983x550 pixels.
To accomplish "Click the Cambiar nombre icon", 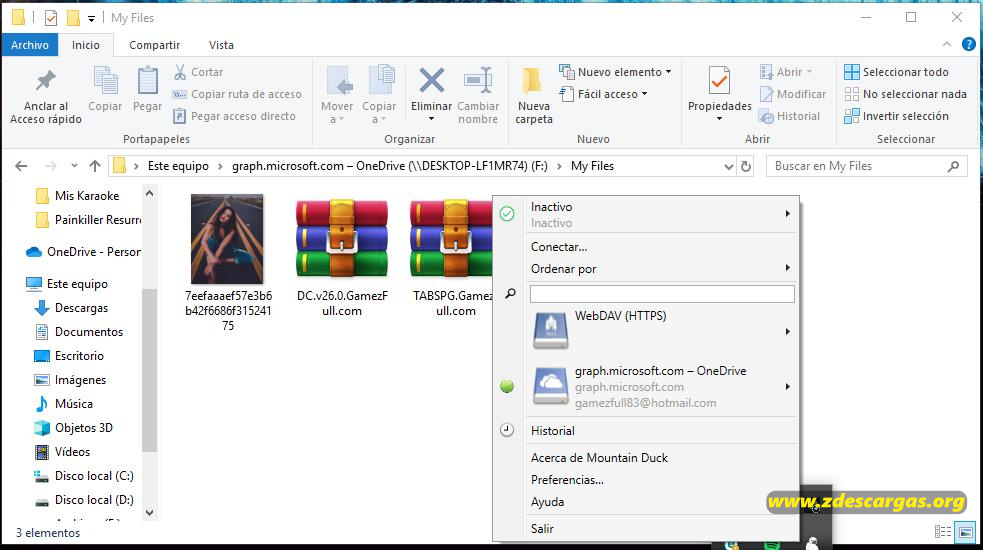I will click(478, 80).
